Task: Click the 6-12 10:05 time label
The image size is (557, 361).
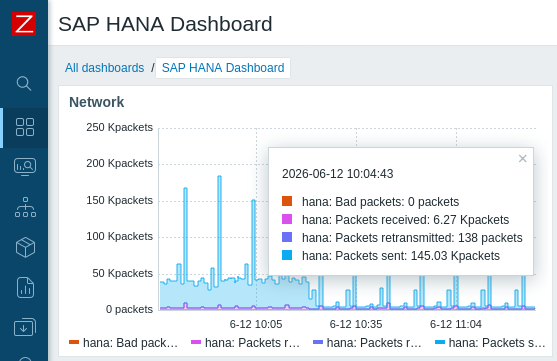Action: [x=256, y=324]
